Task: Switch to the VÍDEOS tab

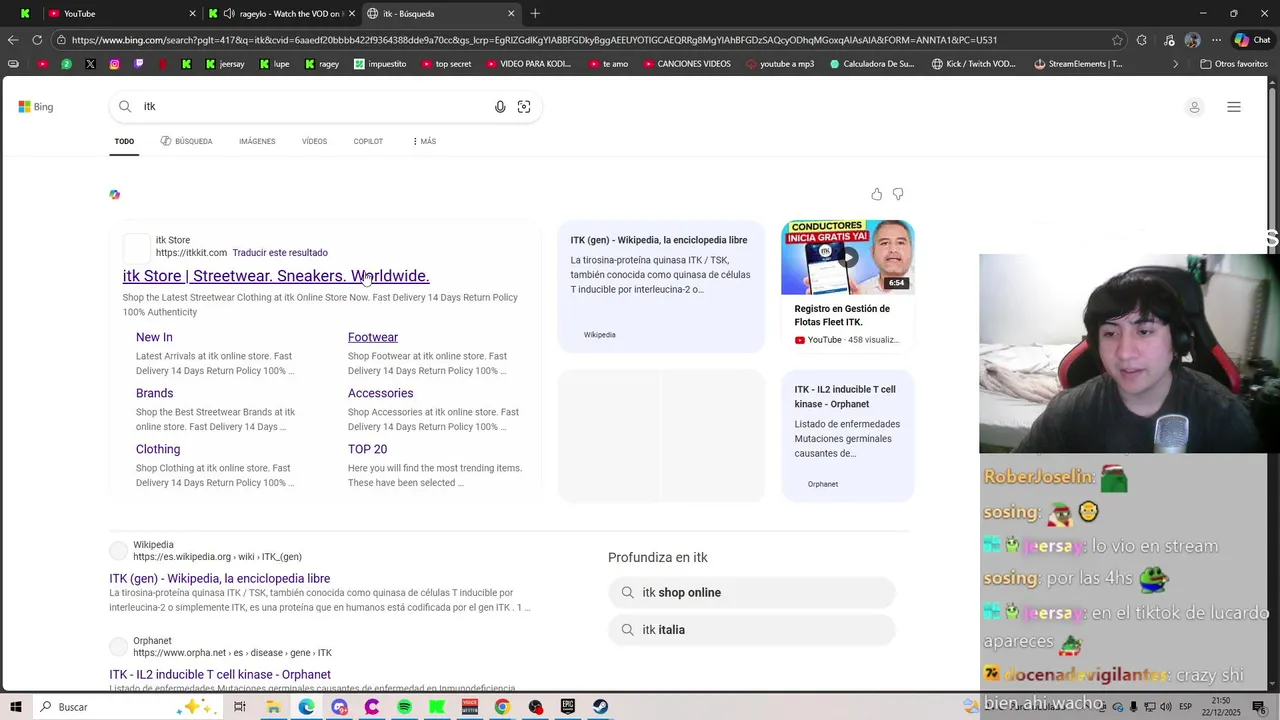Action: 314,141
